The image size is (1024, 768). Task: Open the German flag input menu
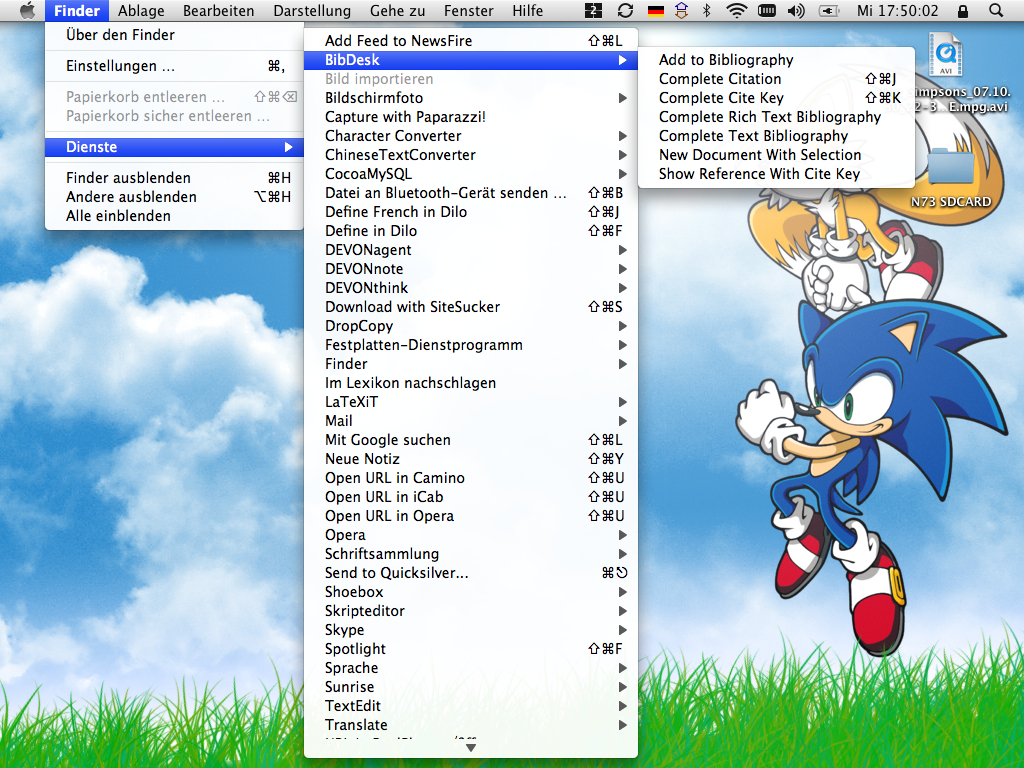pos(655,10)
